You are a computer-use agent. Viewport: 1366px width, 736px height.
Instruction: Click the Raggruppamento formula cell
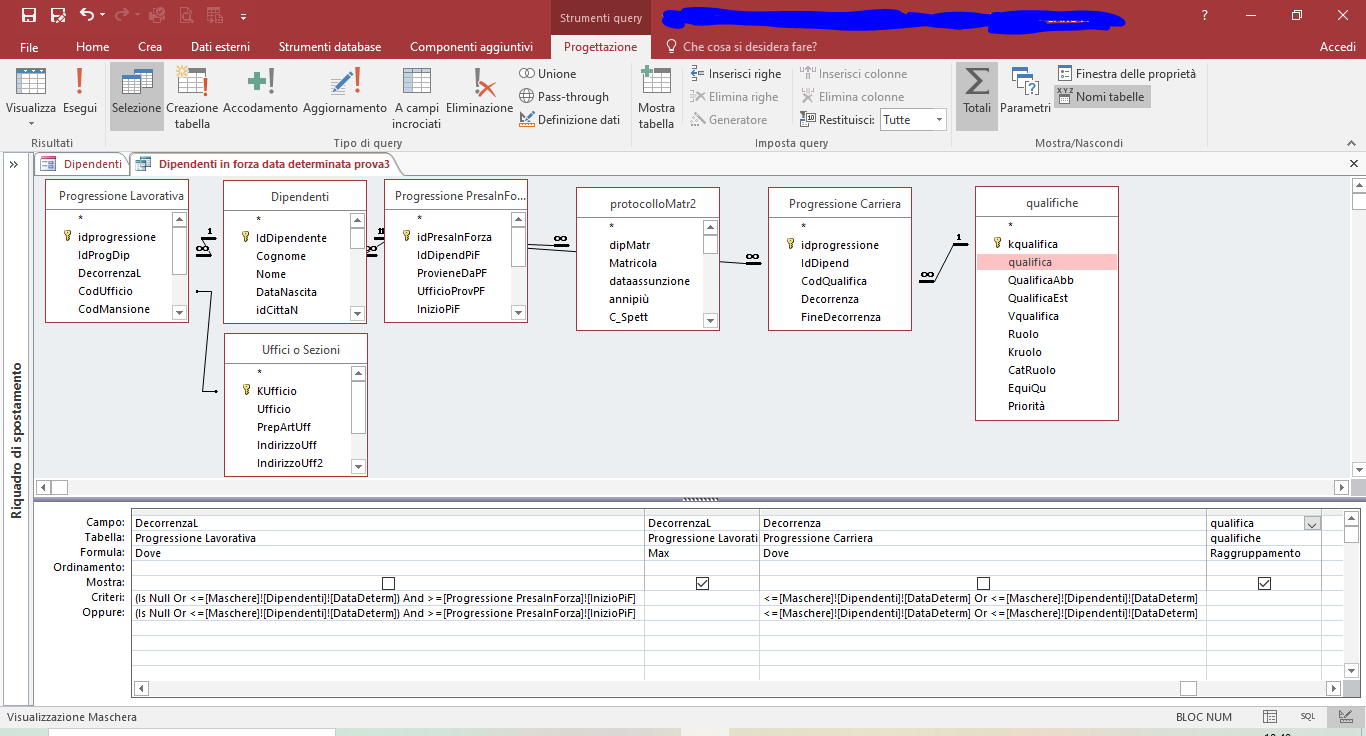(1264, 553)
